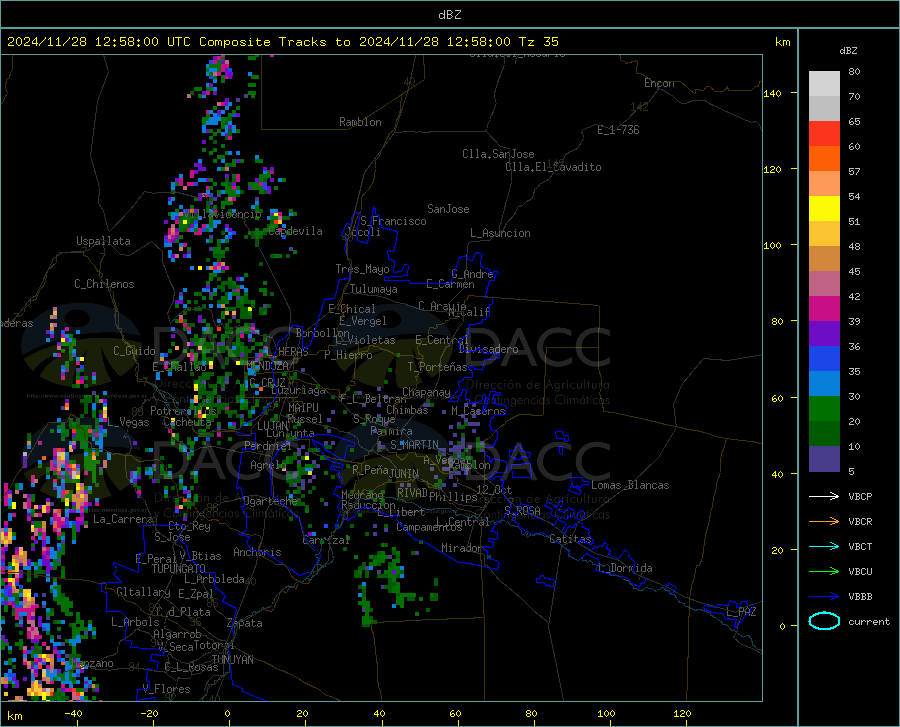Click the TUPUNGATO label on map
900x727 pixels.
point(179,569)
